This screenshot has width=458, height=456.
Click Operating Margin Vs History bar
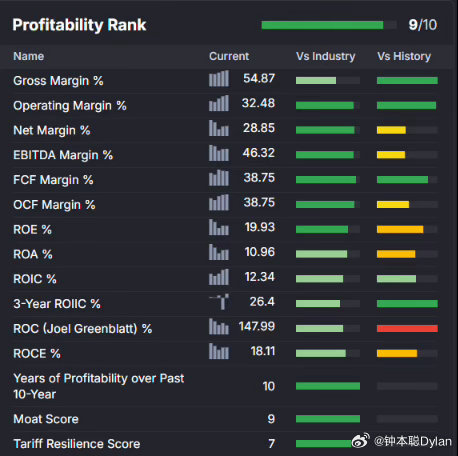407,105
